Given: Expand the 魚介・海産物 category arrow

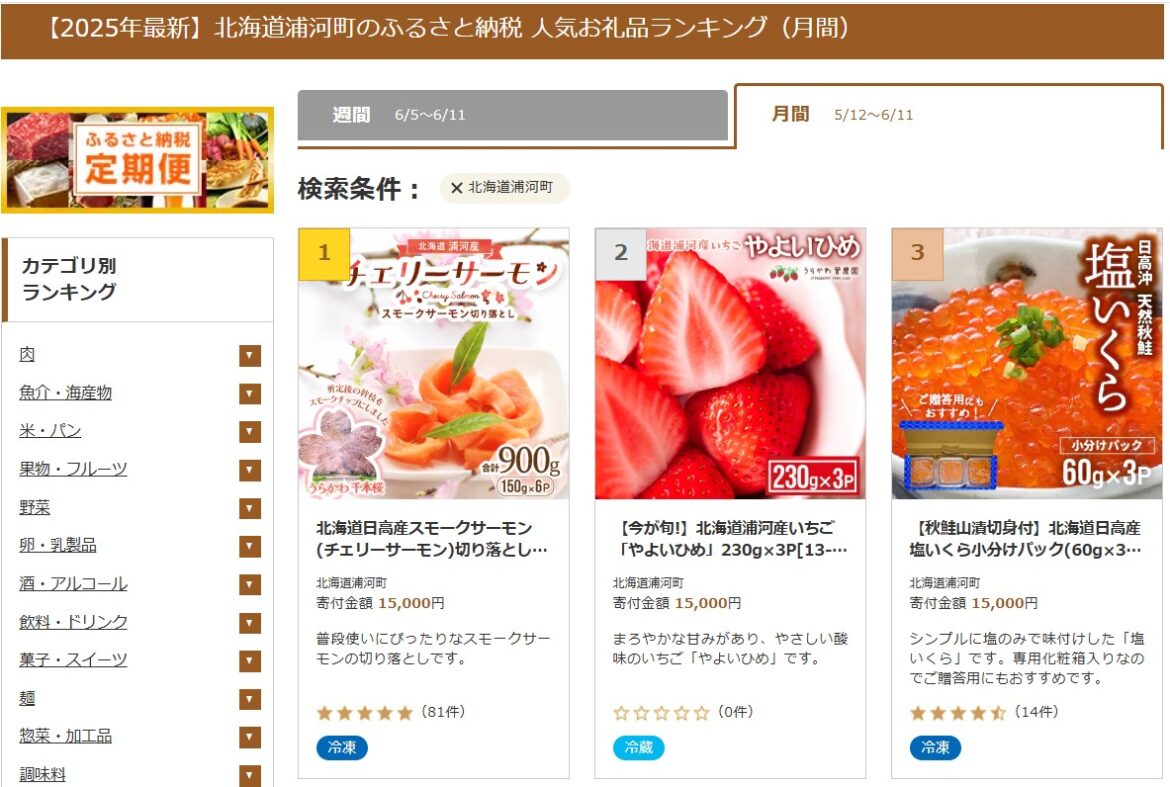Looking at the screenshot, I should point(250,393).
